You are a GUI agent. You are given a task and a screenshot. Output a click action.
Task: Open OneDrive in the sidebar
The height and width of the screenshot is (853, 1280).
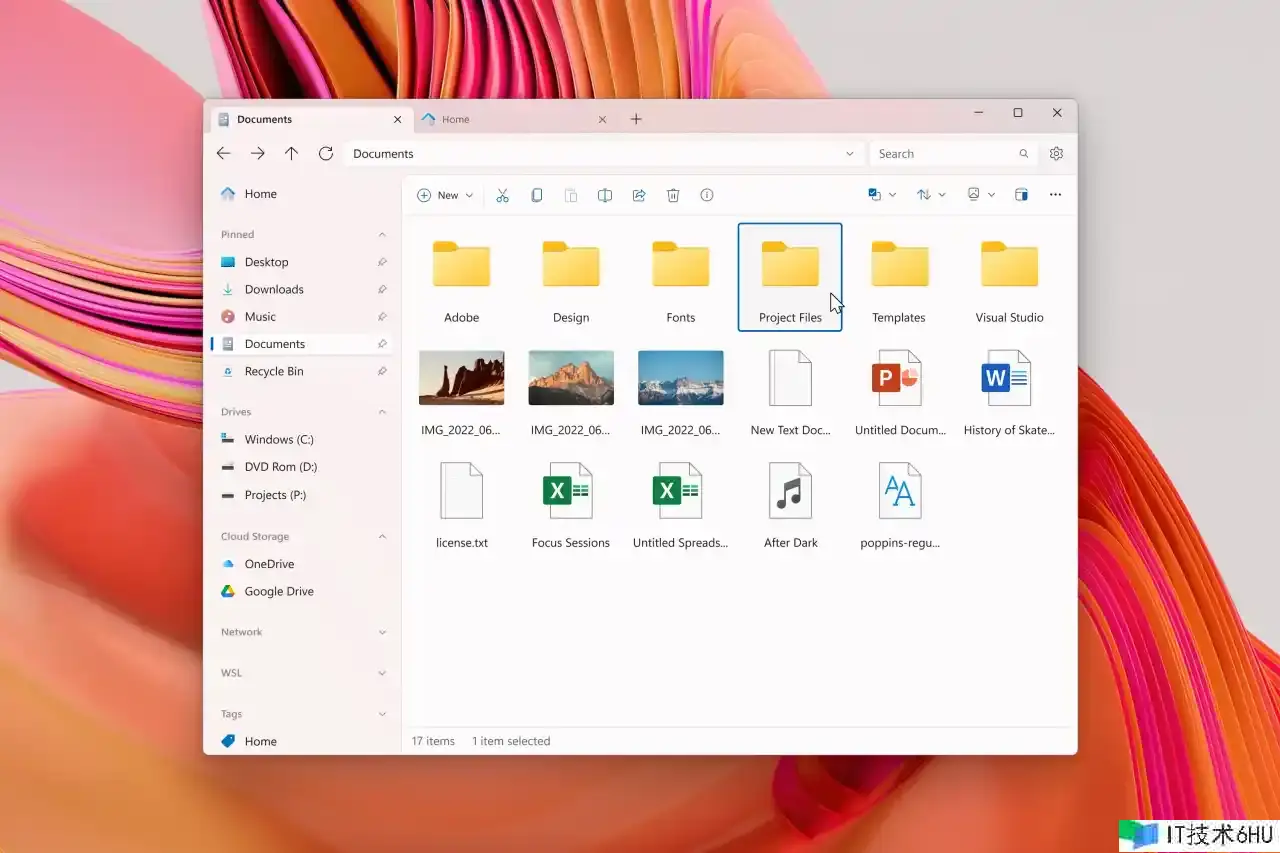click(x=302, y=564)
